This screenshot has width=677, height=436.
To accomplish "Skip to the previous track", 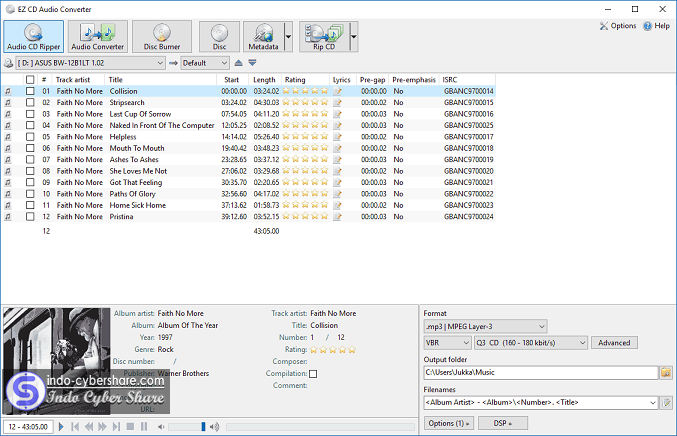I will pyautogui.click(x=75, y=427).
